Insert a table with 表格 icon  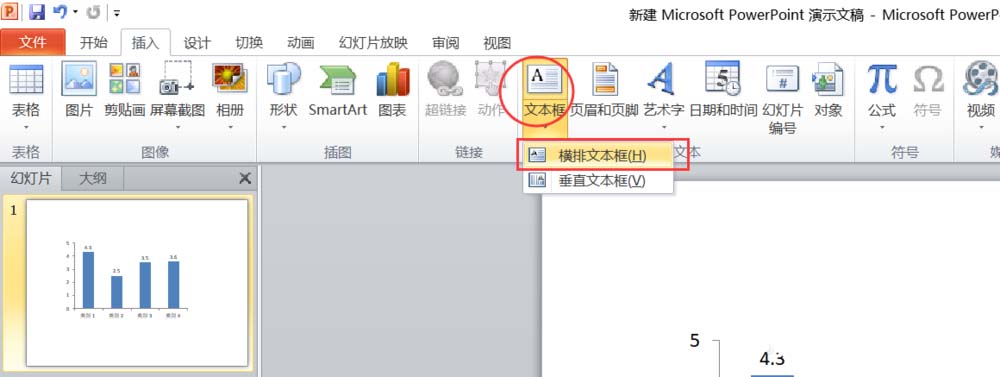(x=26, y=80)
